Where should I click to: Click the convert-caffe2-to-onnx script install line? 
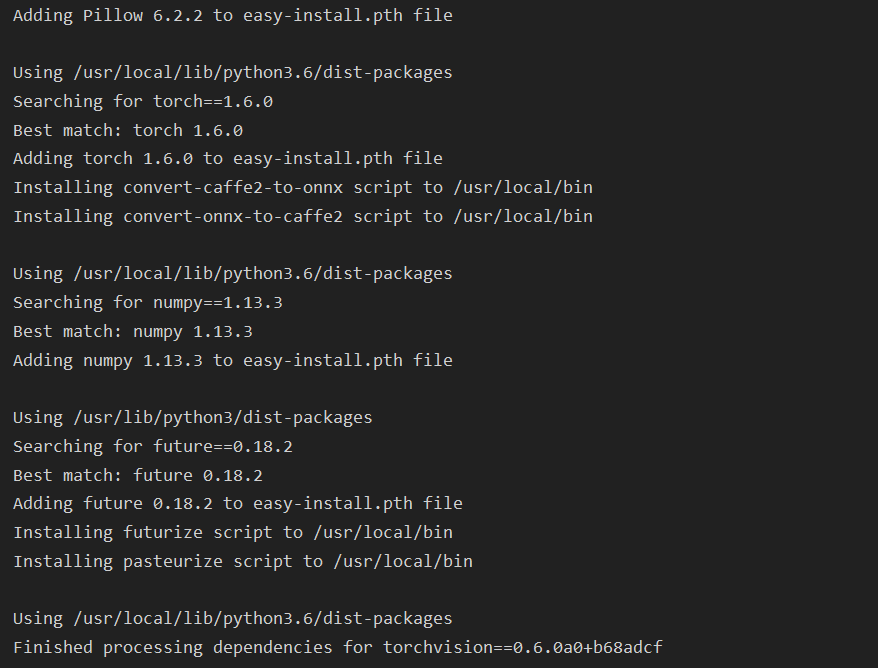302,187
